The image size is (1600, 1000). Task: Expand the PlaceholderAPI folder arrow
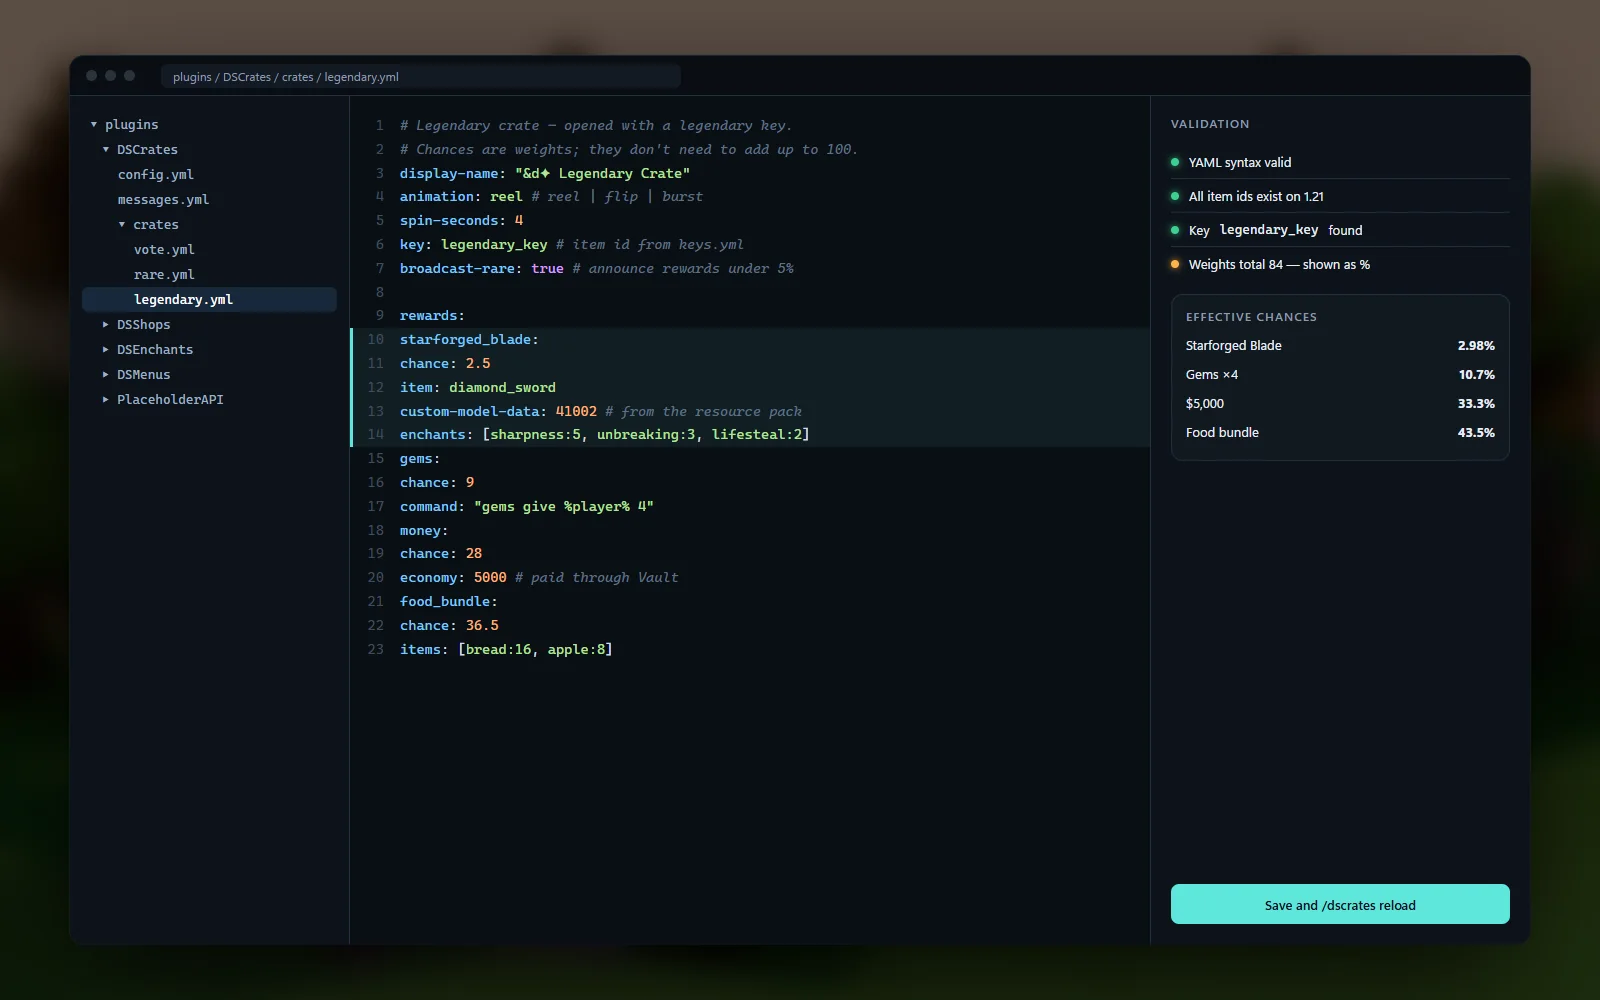[106, 400]
